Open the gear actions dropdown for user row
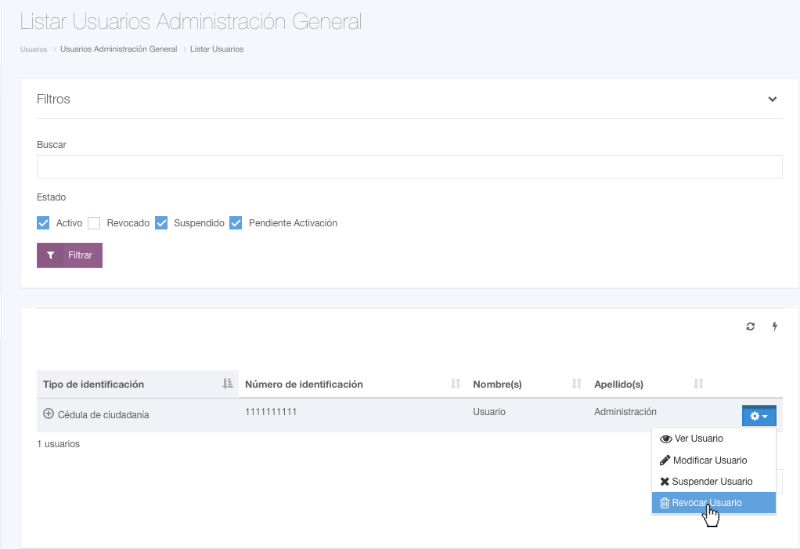800x549 pixels. (x=758, y=415)
